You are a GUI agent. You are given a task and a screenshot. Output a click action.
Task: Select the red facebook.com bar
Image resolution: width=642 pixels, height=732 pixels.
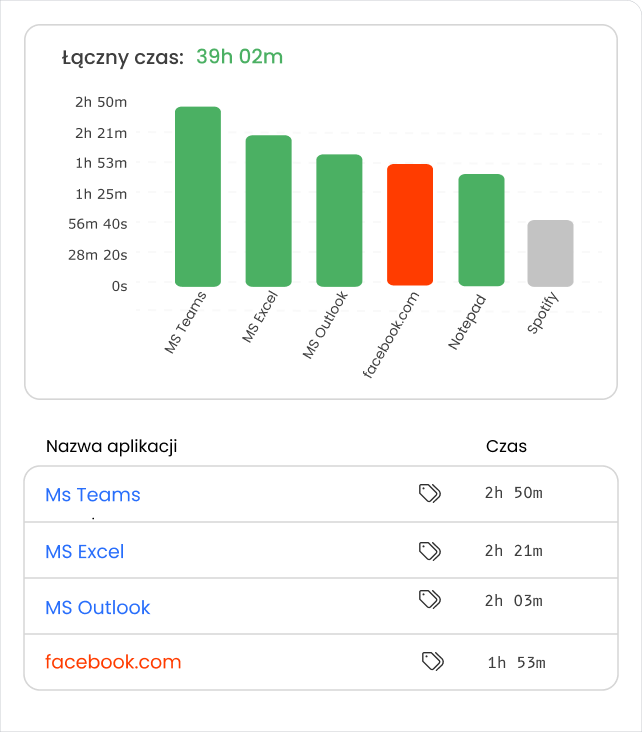(410, 225)
